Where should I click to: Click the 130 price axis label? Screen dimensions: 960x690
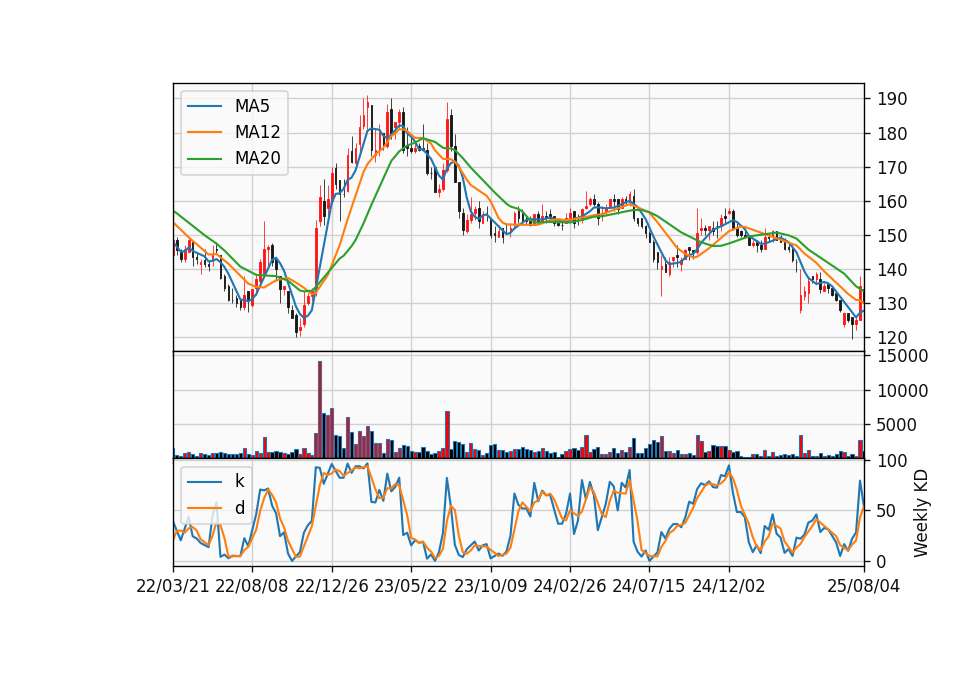[892, 304]
